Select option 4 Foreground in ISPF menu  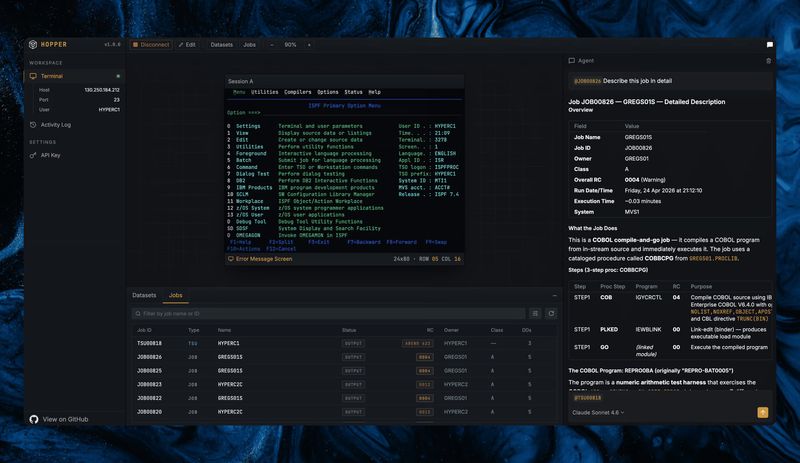(247, 153)
